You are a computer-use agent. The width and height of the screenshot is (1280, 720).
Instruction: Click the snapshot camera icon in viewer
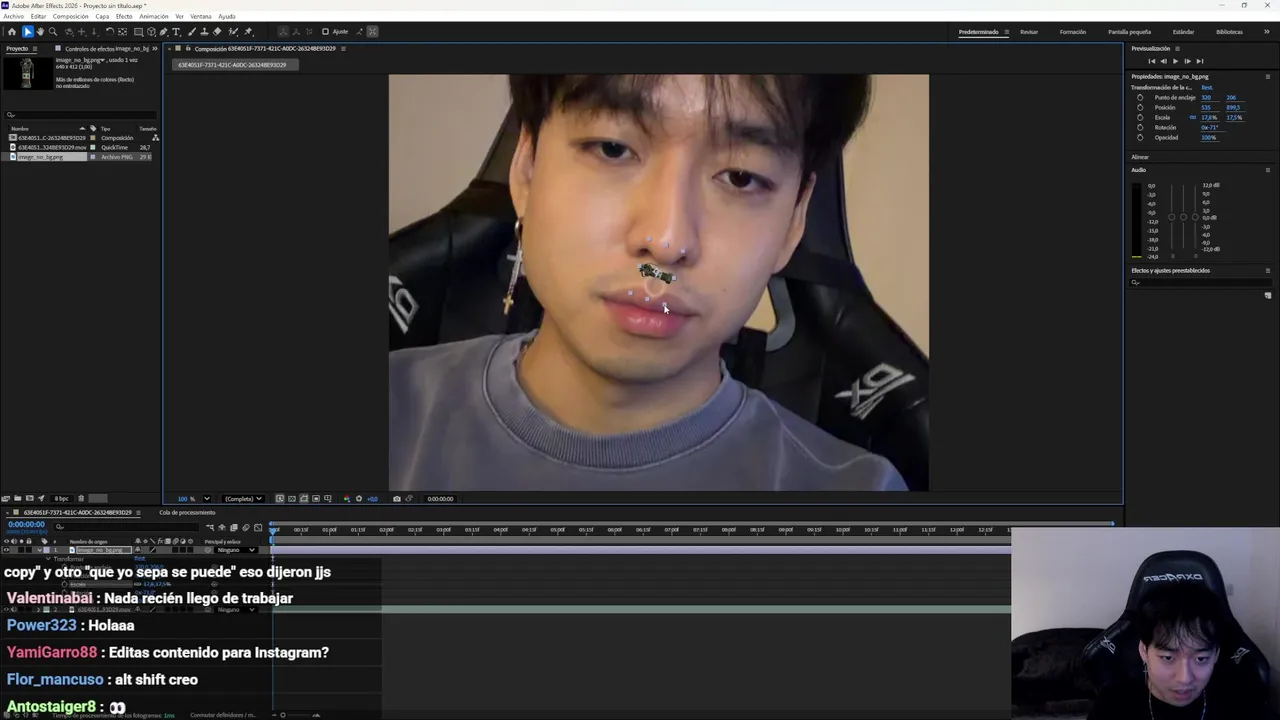click(397, 499)
